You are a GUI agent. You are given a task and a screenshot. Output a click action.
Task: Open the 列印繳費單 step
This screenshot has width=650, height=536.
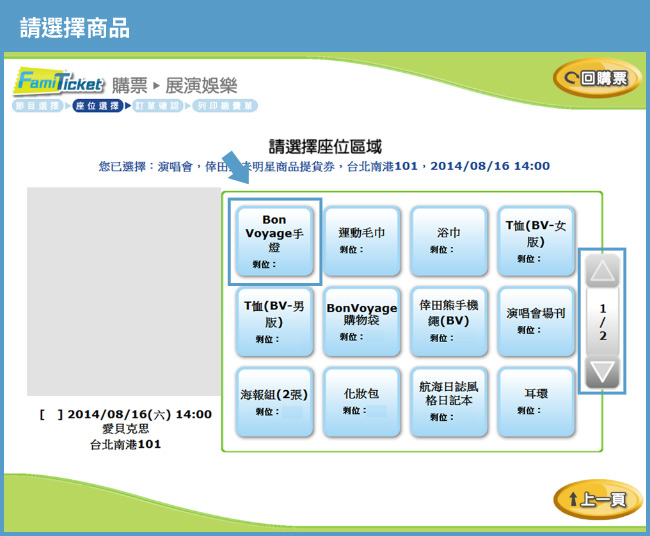click(x=225, y=106)
